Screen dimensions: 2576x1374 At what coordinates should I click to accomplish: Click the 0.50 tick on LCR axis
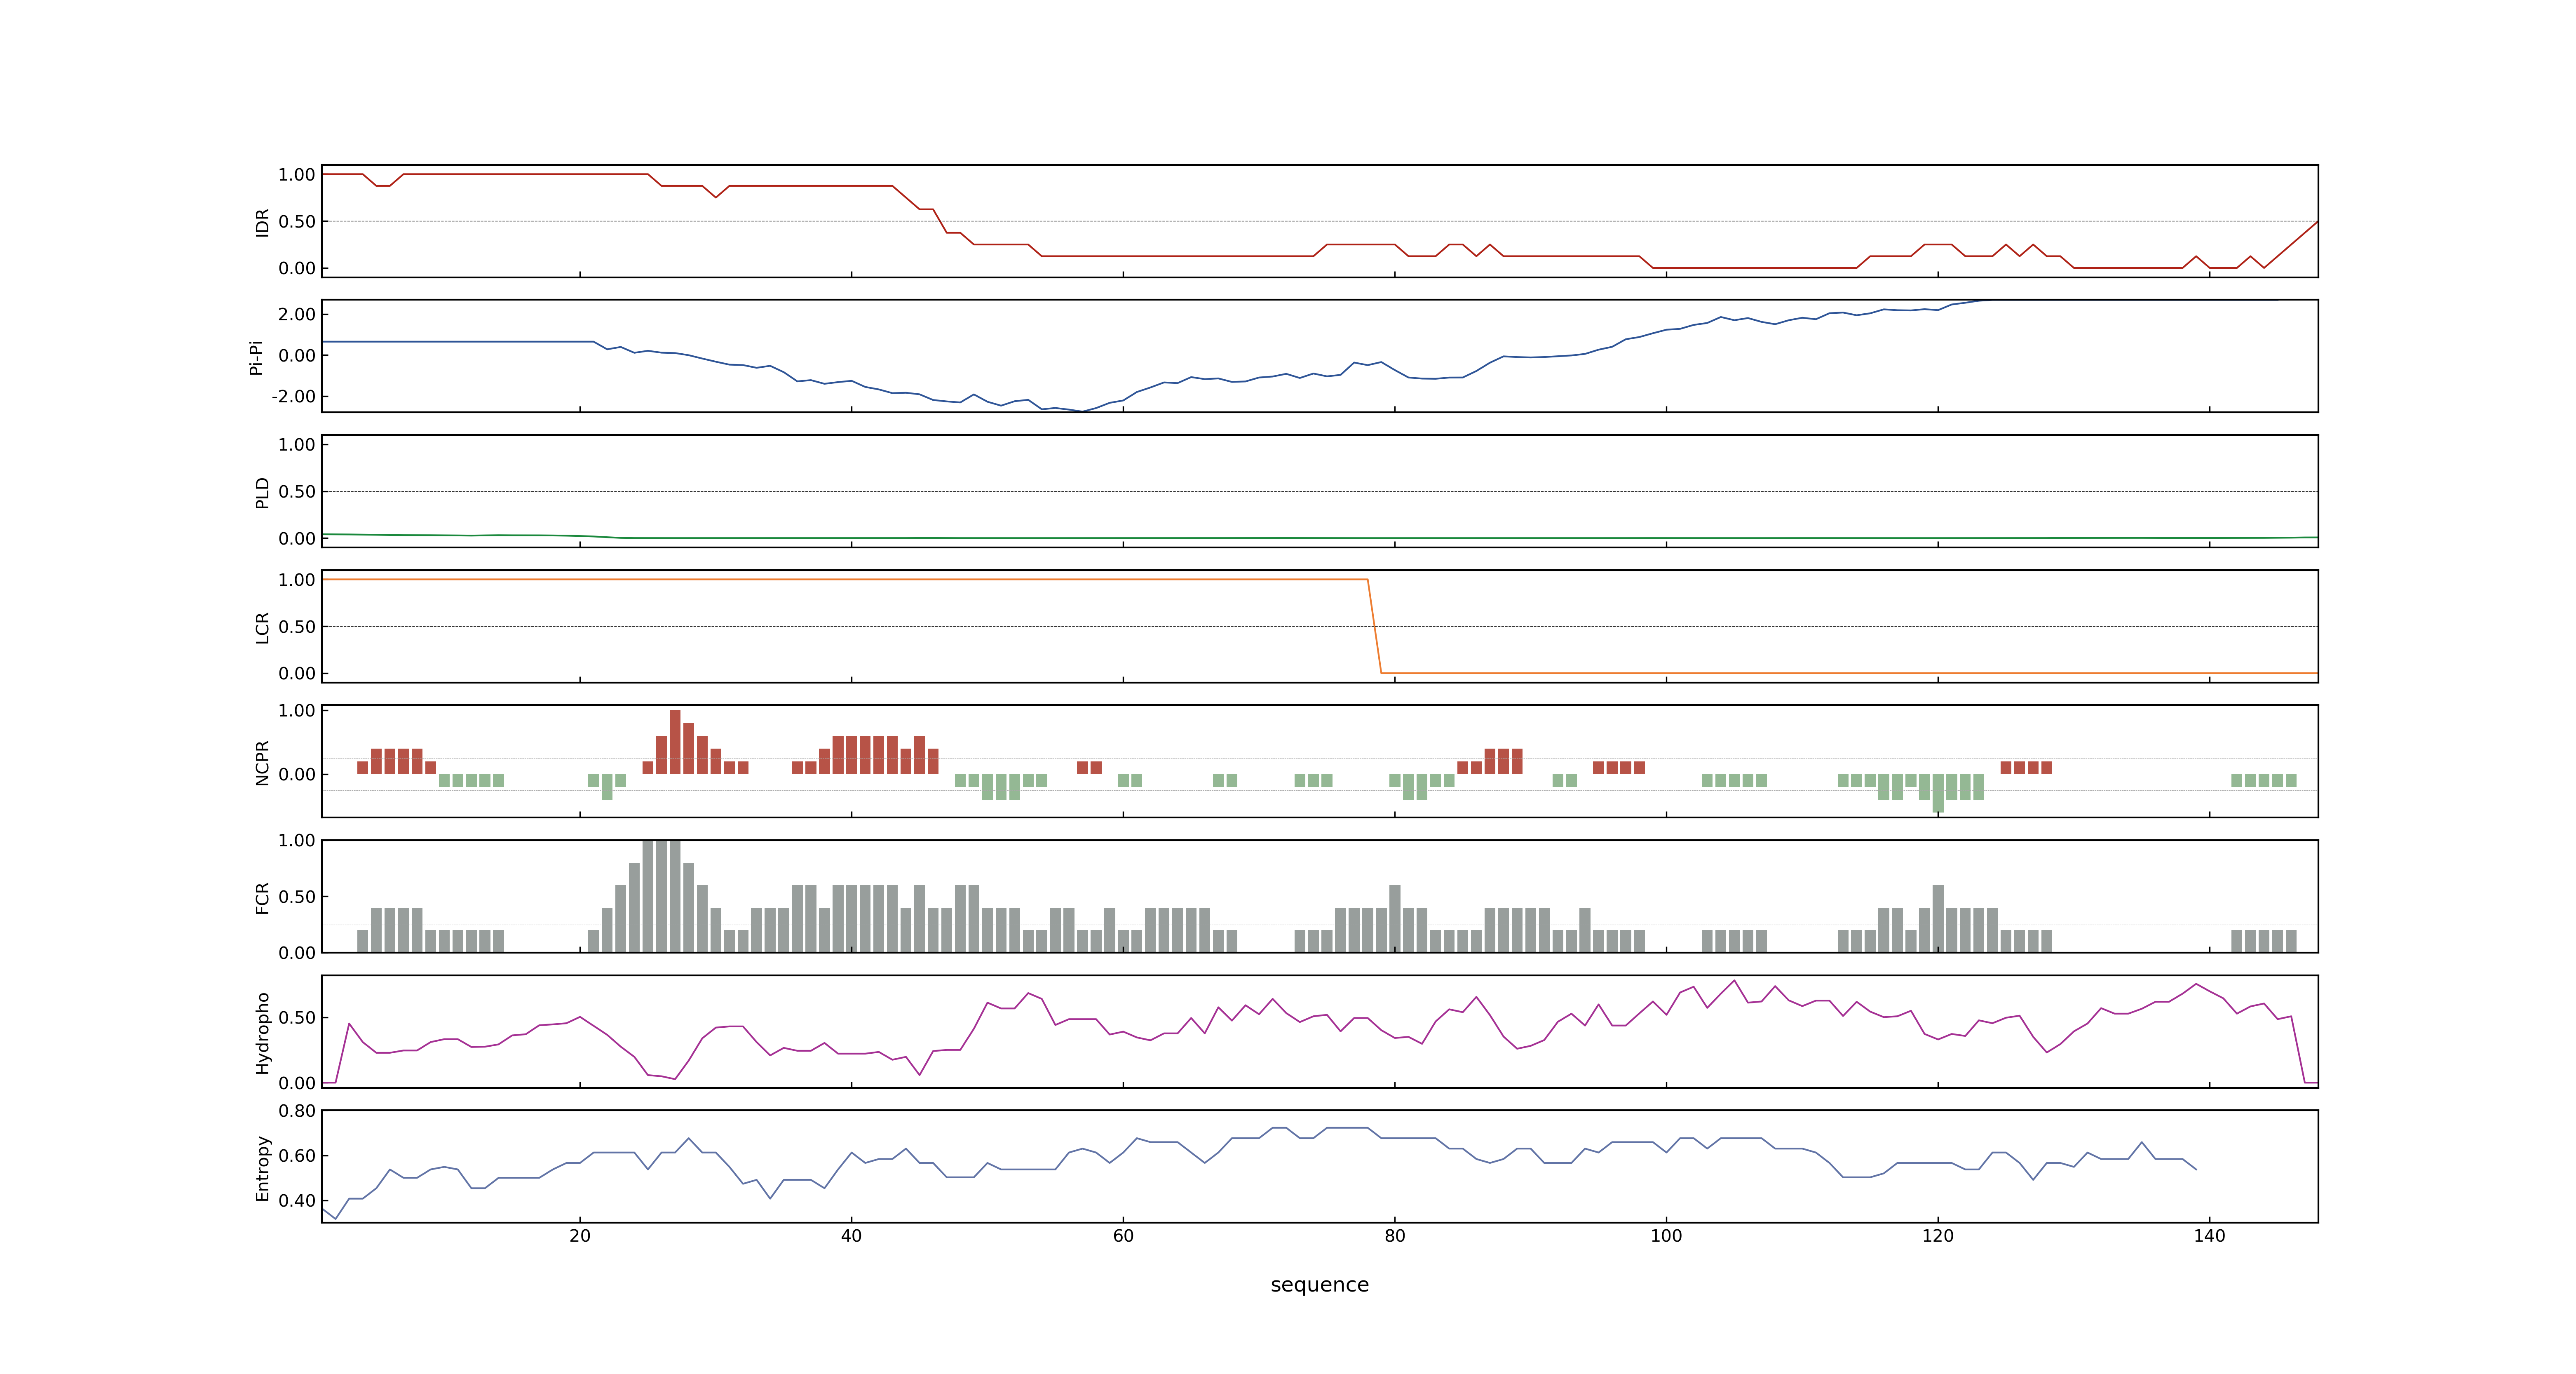point(297,627)
